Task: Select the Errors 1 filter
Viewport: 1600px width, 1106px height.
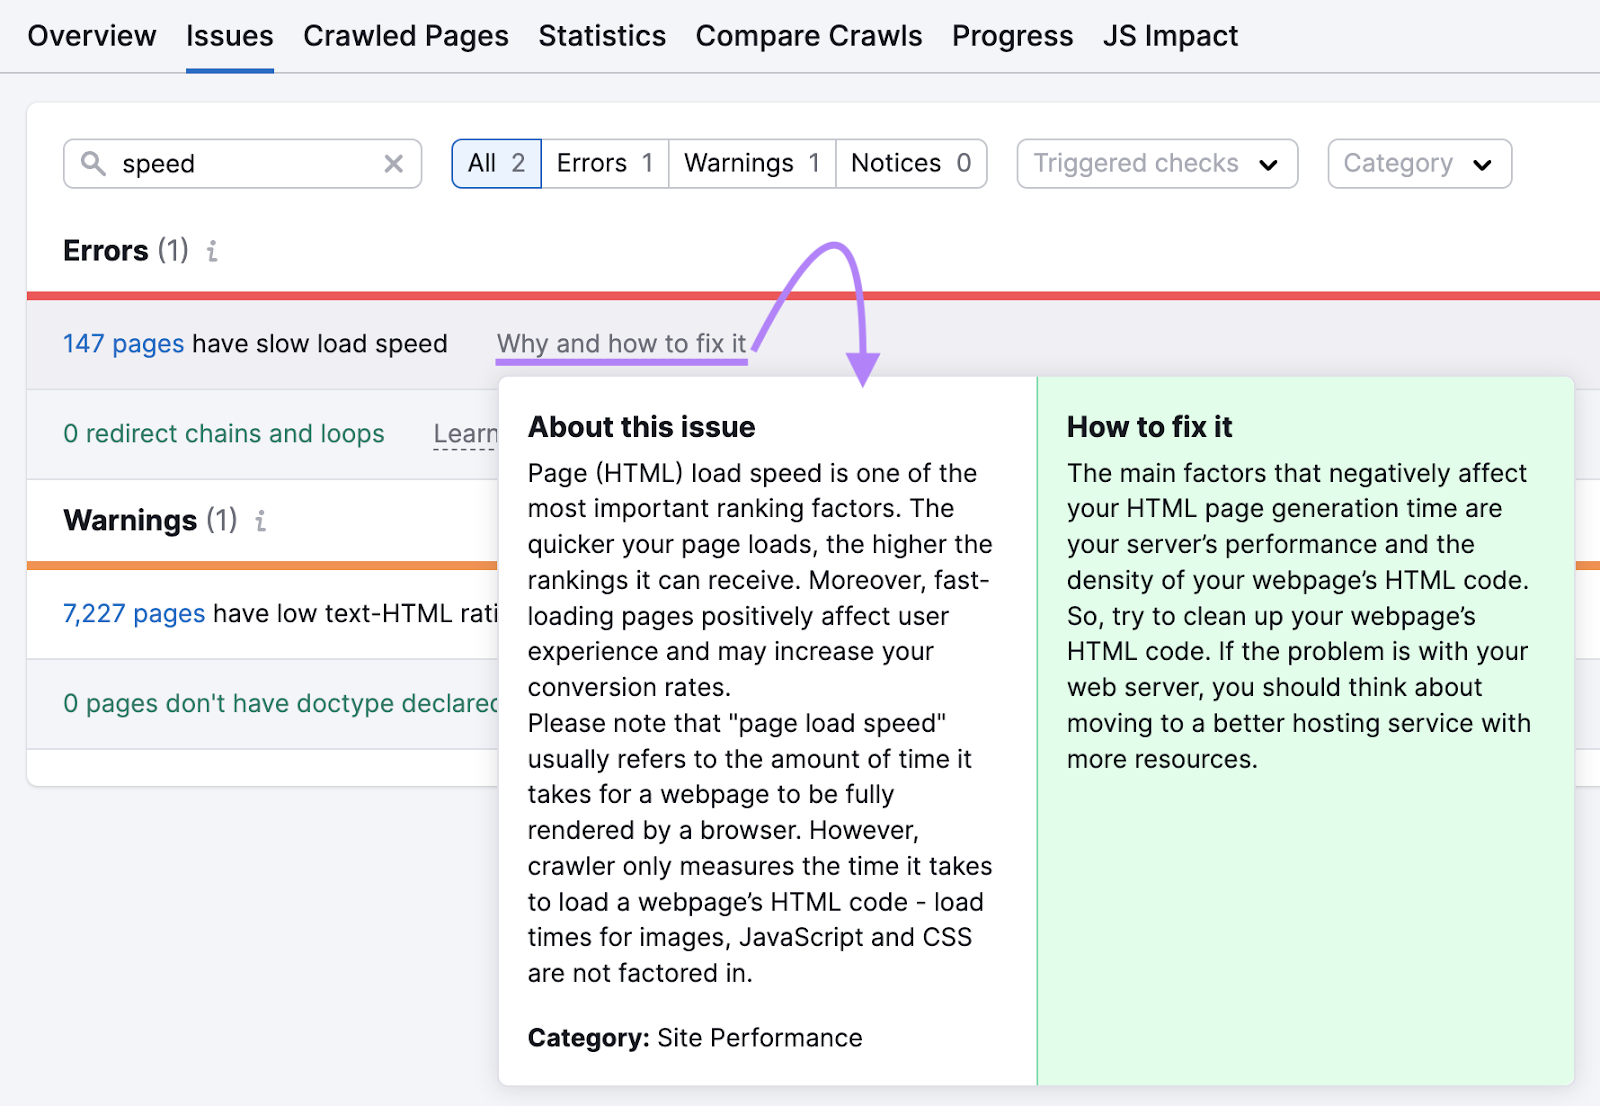Action: pyautogui.click(x=604, y=163)
